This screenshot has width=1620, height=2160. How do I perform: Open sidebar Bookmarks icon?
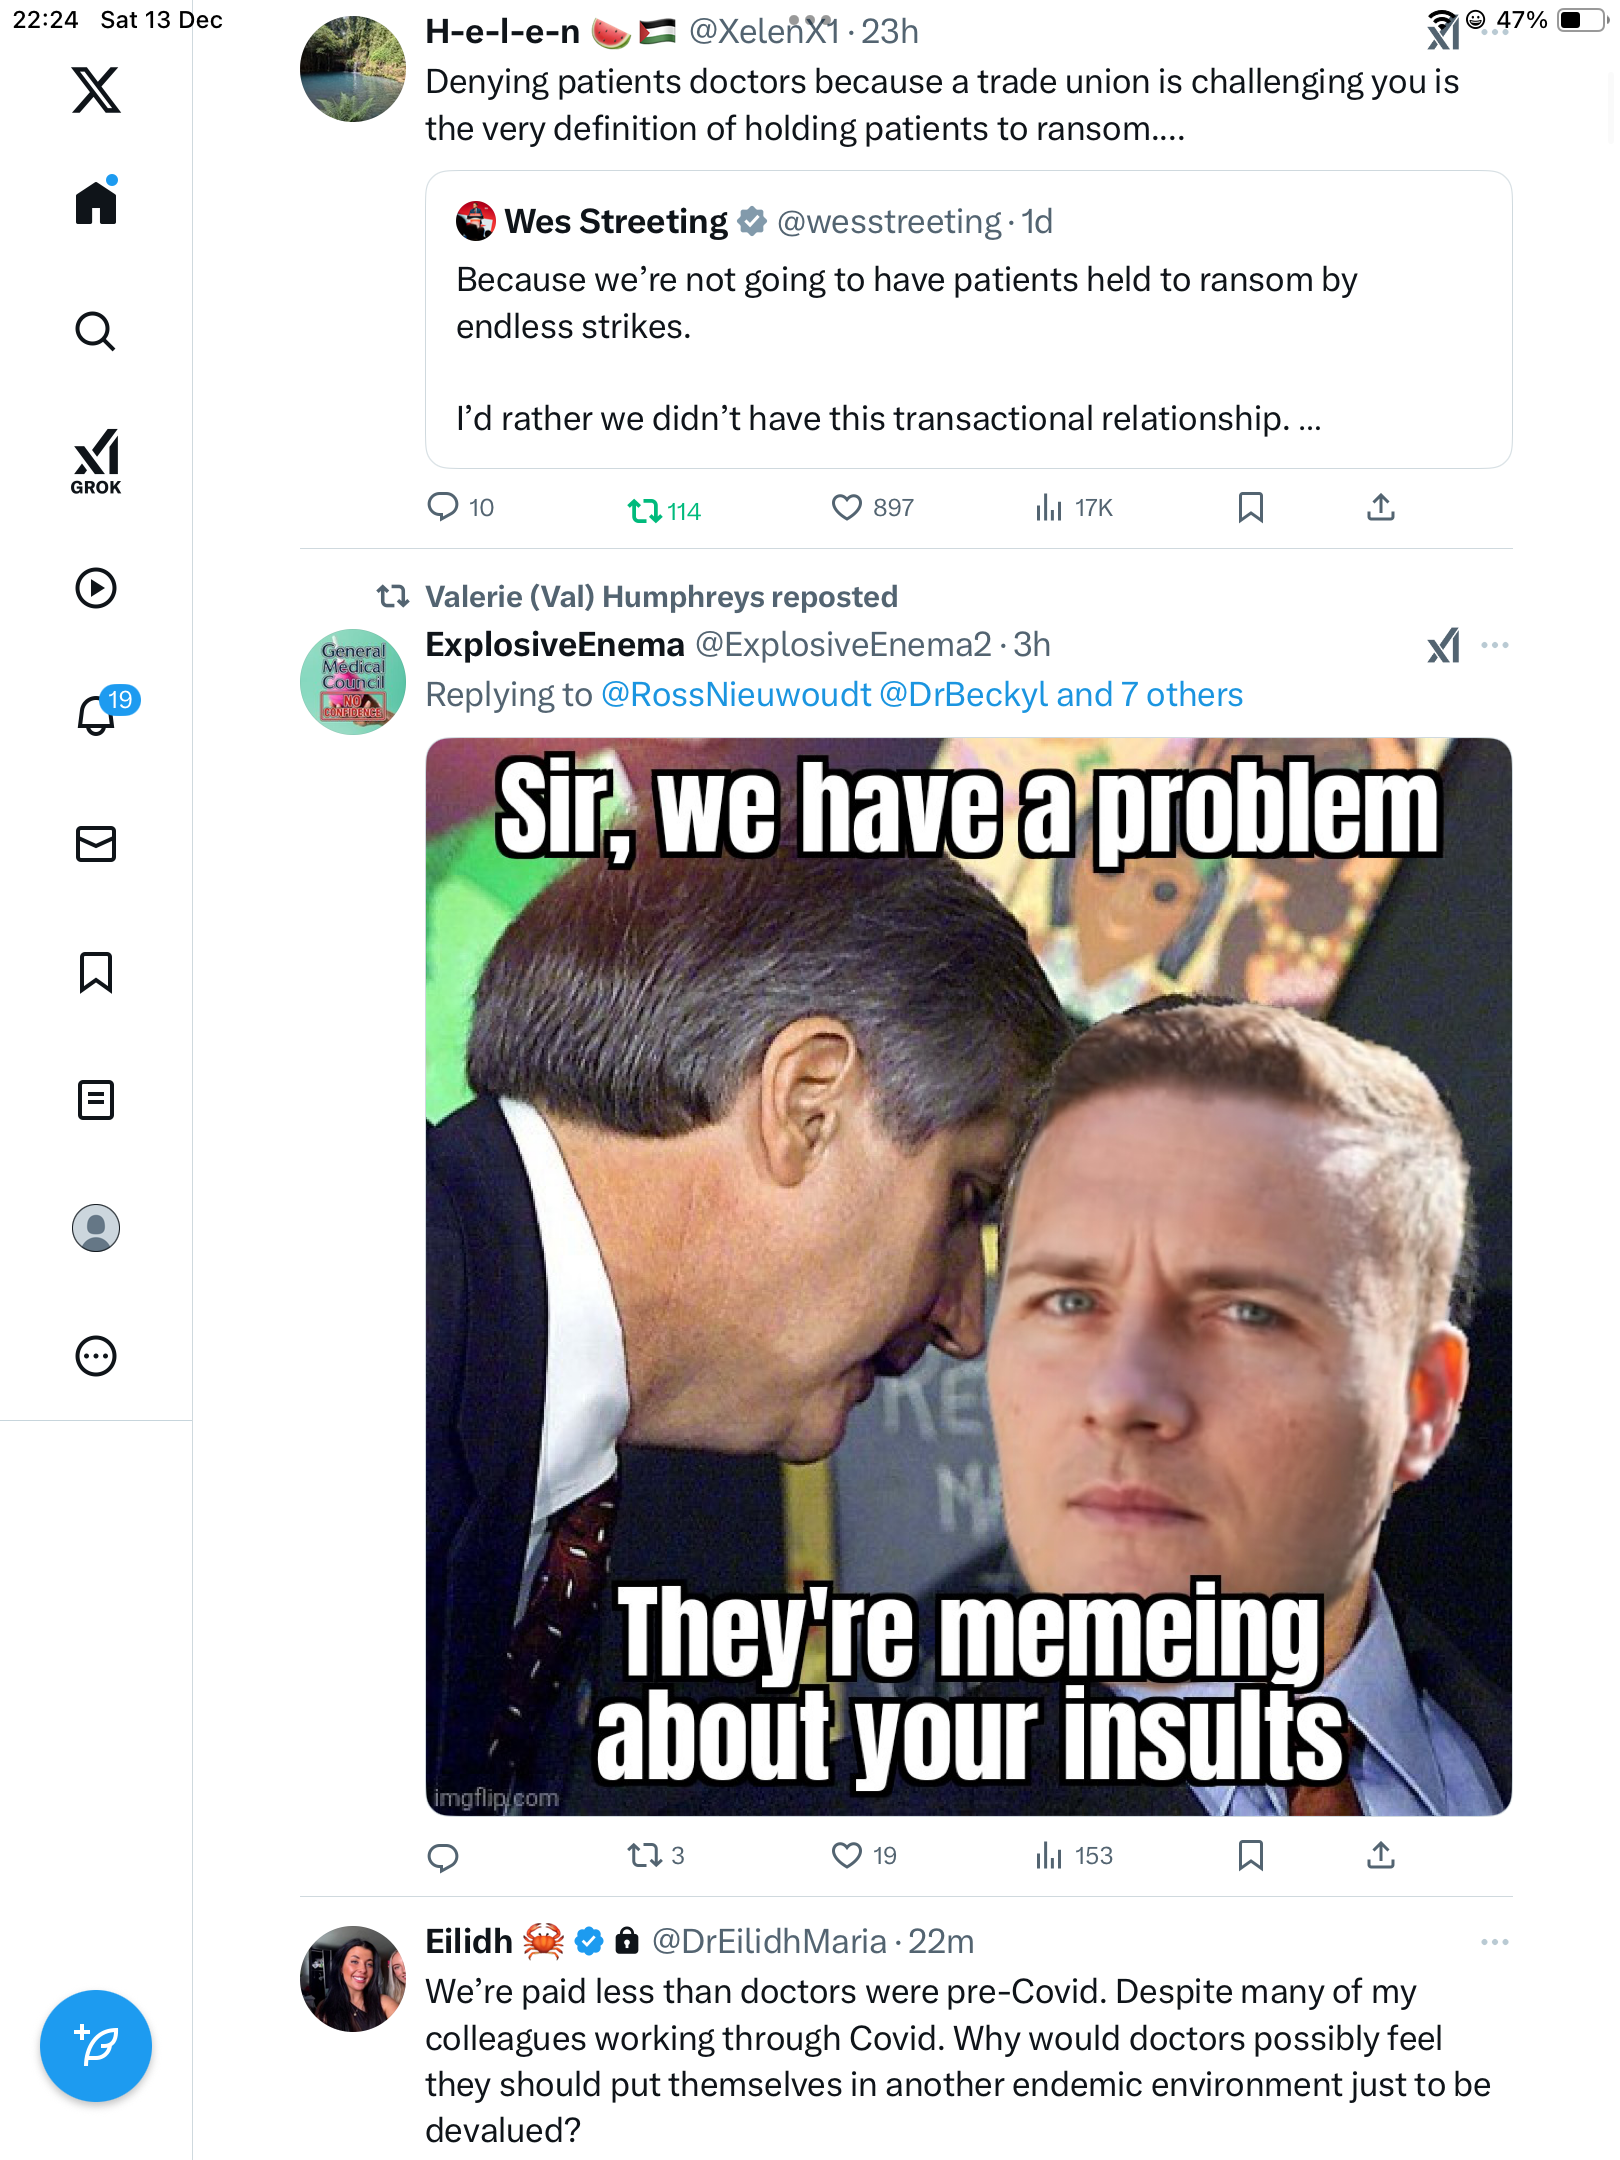(x=96, y=972)
